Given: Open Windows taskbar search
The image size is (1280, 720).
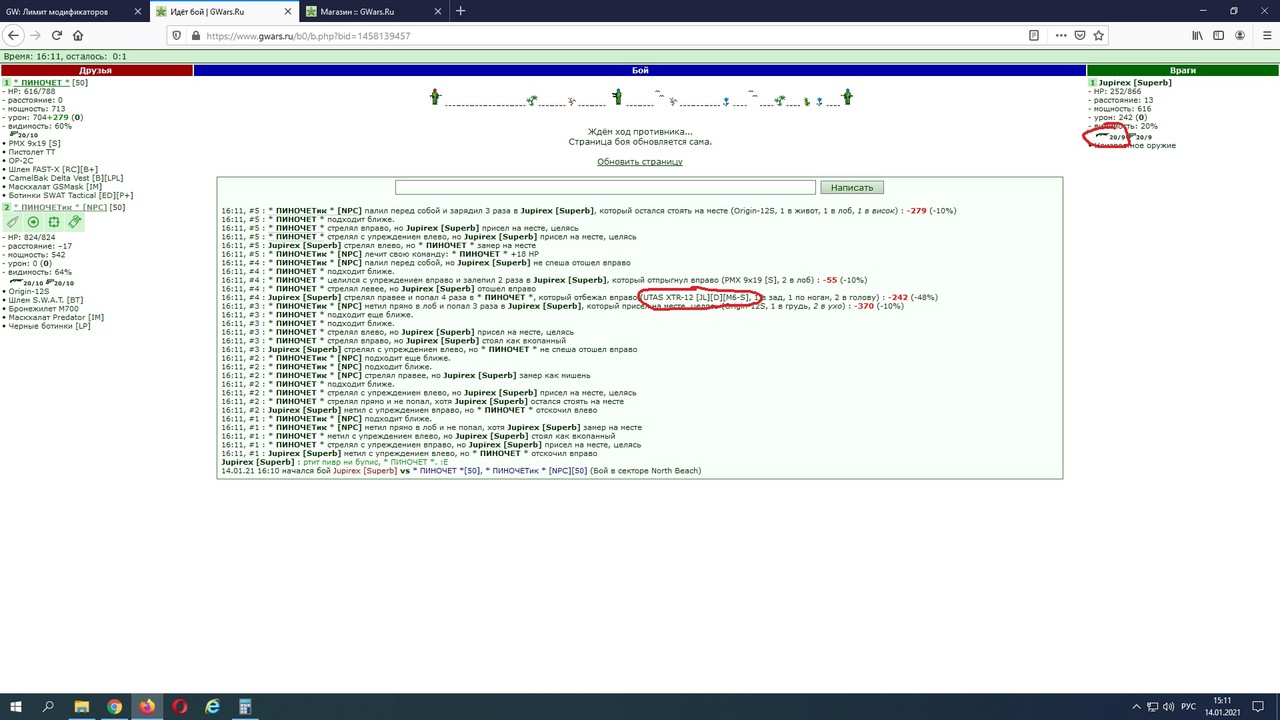Looking at the screenshot, I should 48,706.
